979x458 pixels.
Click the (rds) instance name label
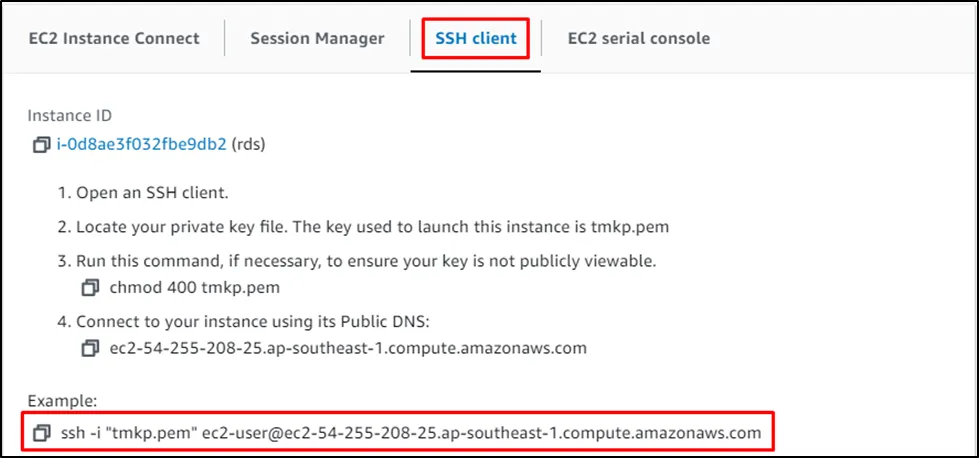[x=248, y=145]
